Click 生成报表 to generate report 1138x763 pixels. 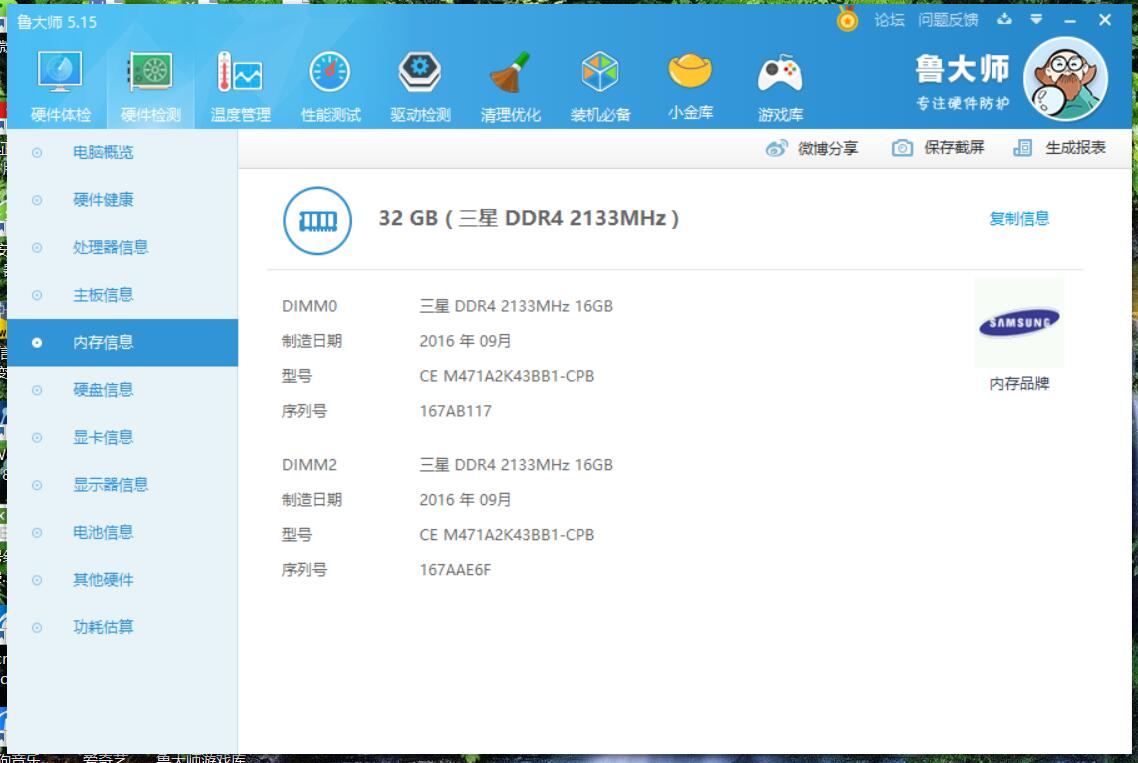tap(1060, 148)
